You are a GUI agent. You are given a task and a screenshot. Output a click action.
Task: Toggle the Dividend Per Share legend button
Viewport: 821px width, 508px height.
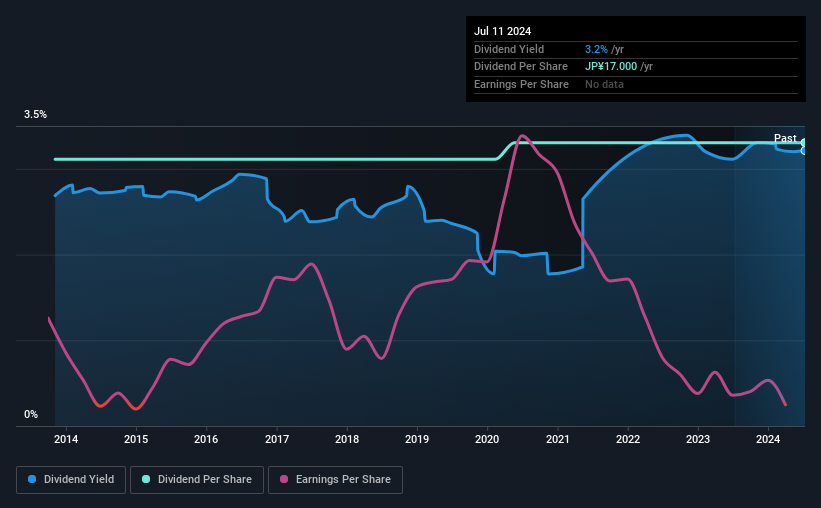197,480
